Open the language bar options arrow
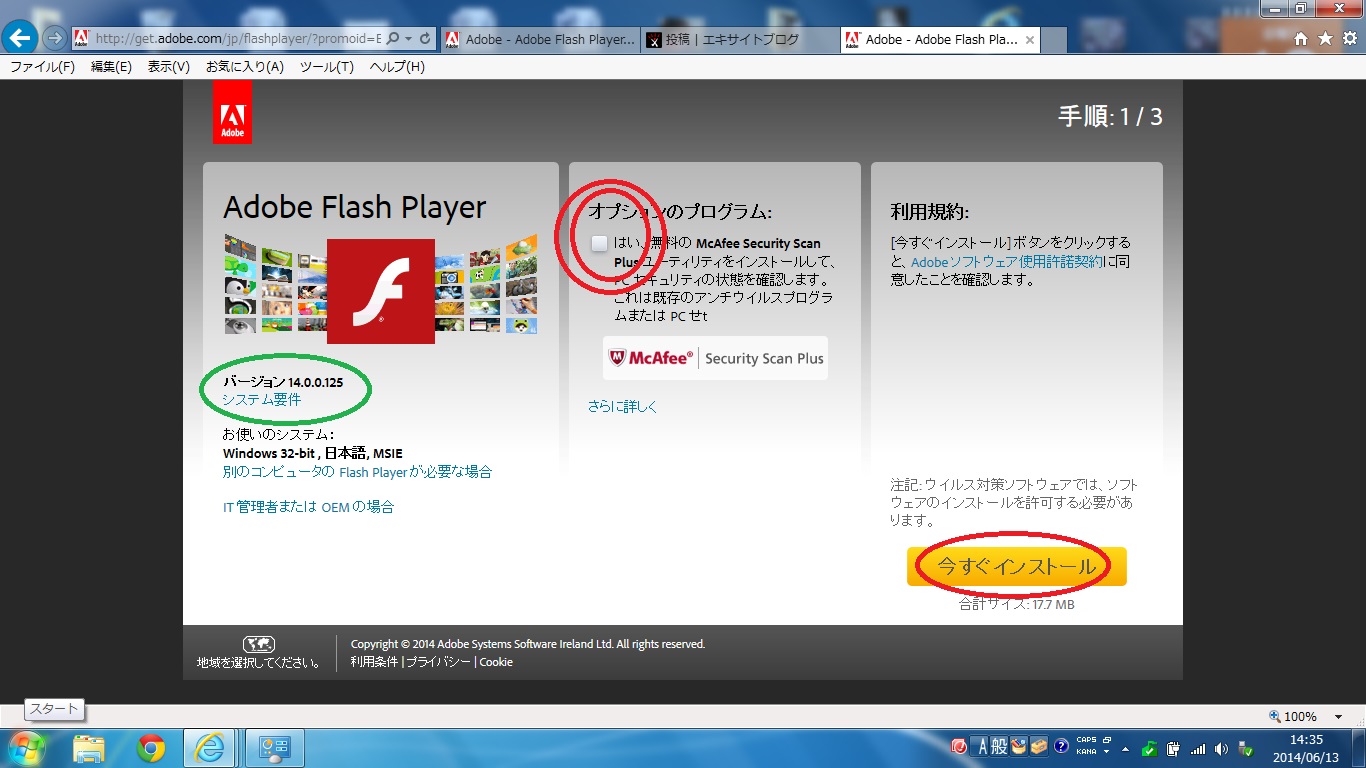 click(1107, 751)
